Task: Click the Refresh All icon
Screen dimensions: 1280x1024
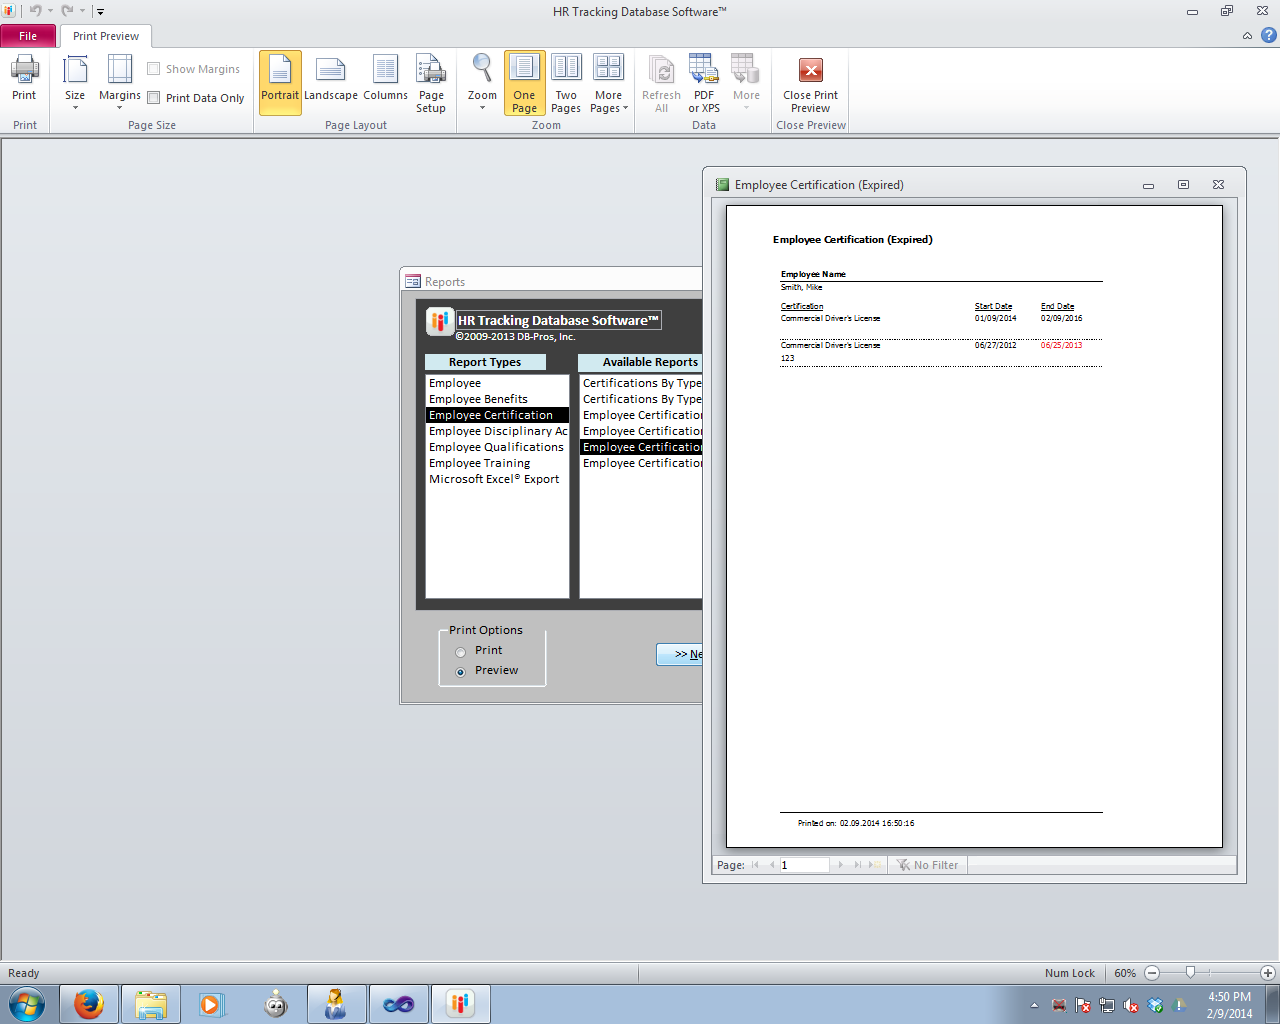Action: pyautogui.click(x=661, y=84)
